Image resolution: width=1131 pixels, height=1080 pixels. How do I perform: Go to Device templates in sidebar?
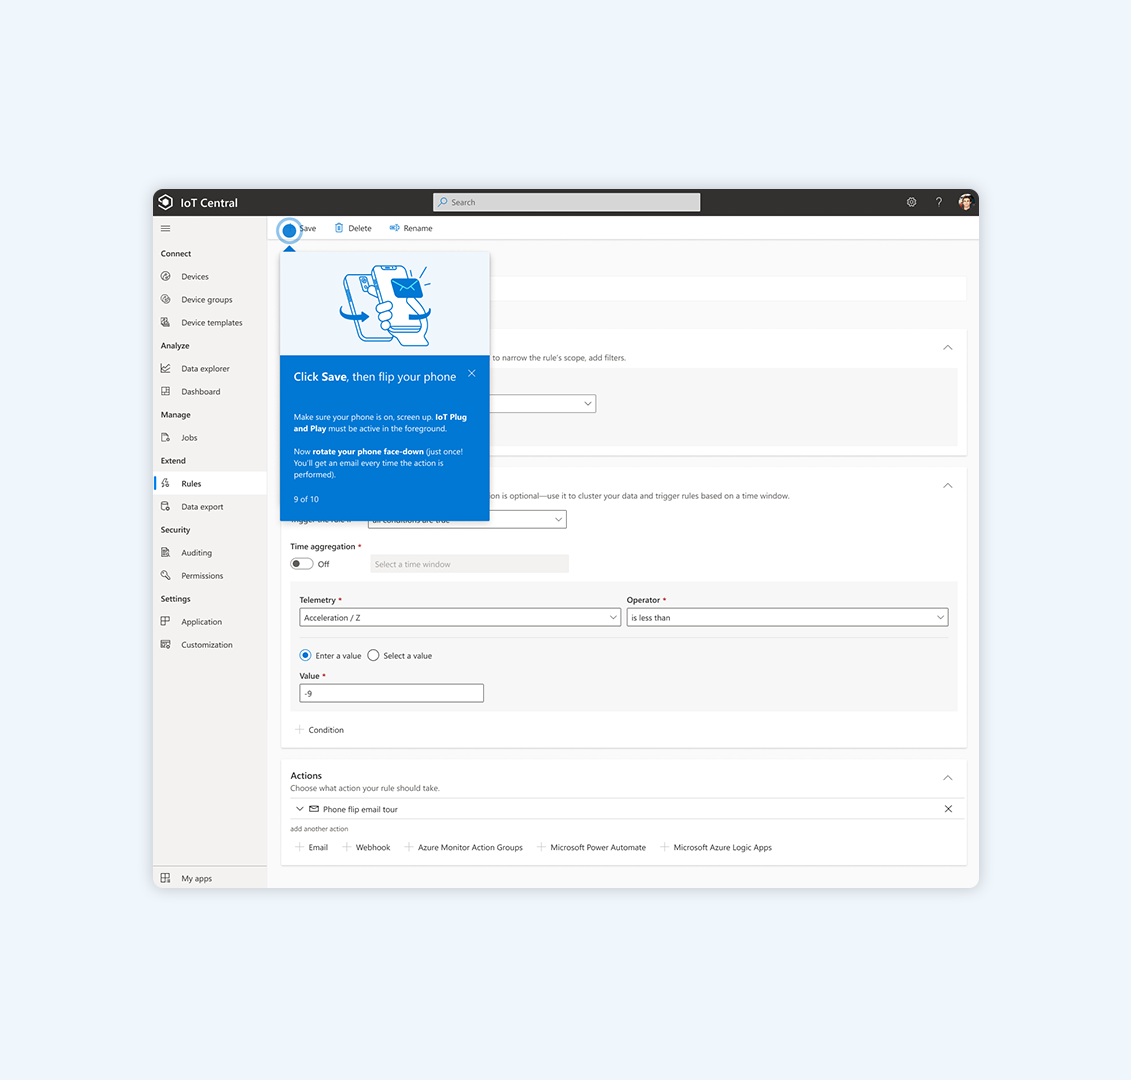click(212, 322)
